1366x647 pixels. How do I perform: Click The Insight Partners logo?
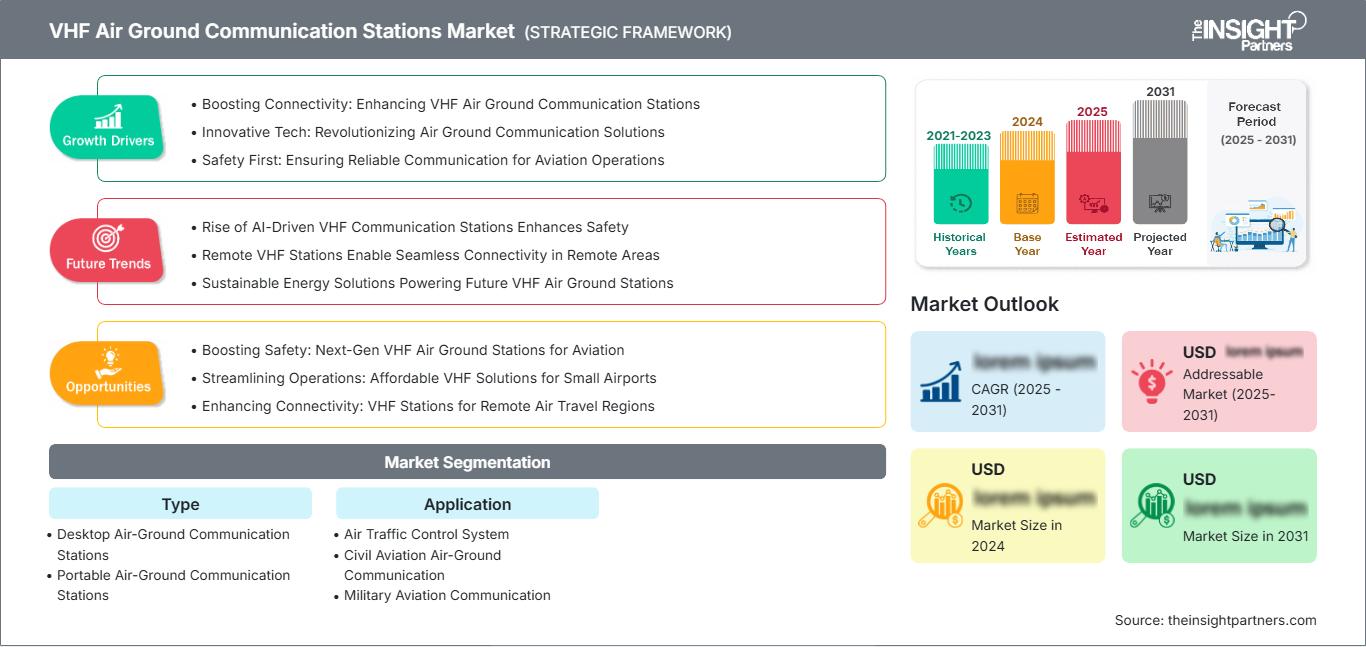[x=1248, y=30]
